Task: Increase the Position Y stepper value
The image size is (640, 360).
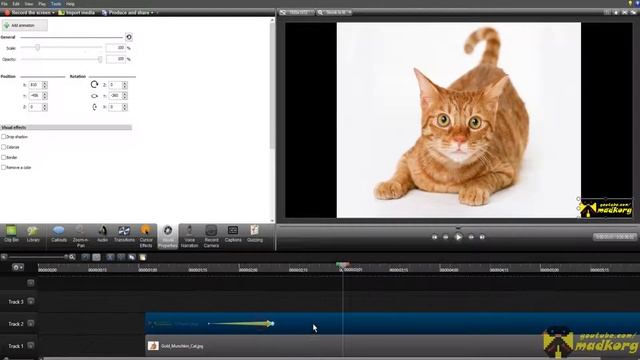Action: (44, 94)
